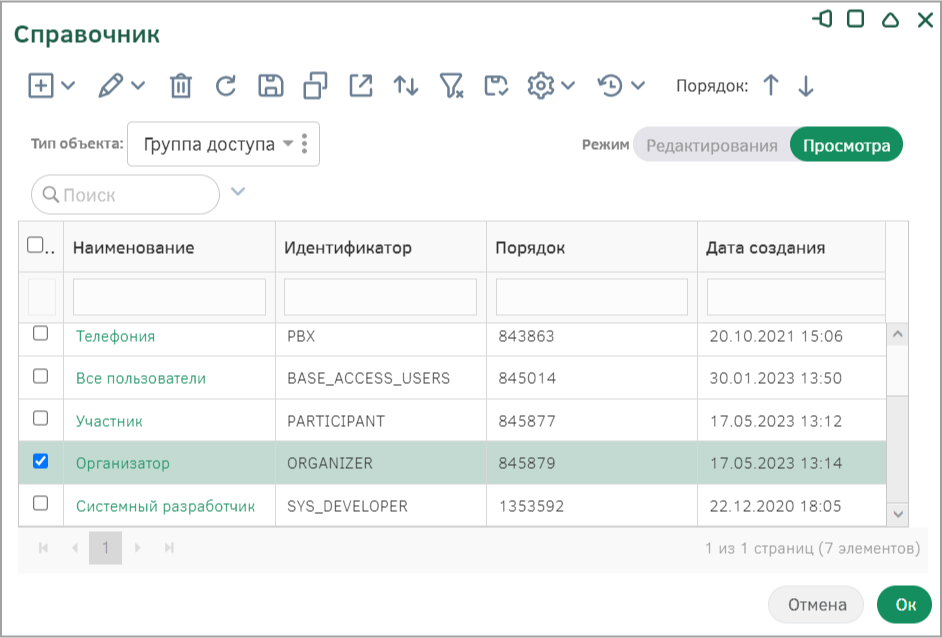Click the Идентификатор column filter field
Image resolution: width=942 pixels, height=638 pixels.
380,297
